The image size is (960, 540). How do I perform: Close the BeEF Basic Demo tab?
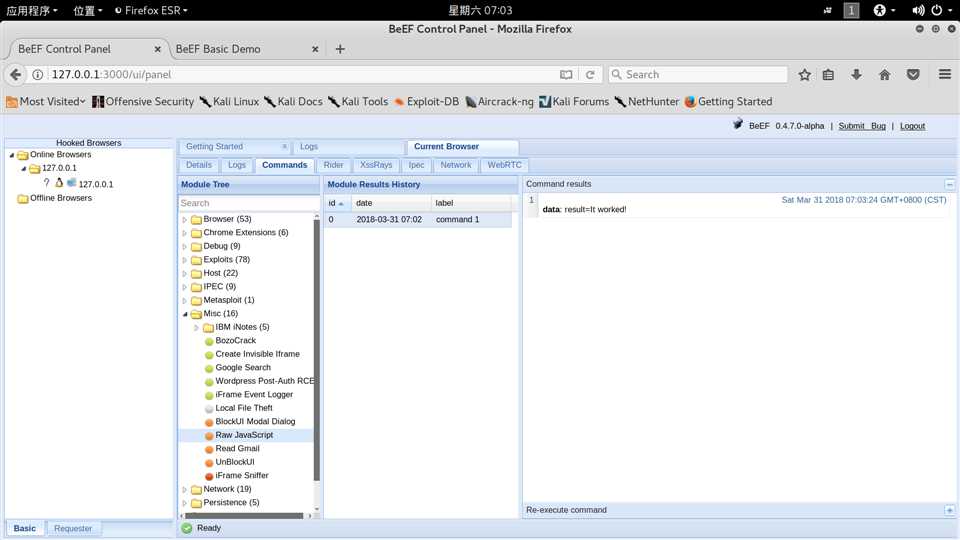(x=315, y=49)
